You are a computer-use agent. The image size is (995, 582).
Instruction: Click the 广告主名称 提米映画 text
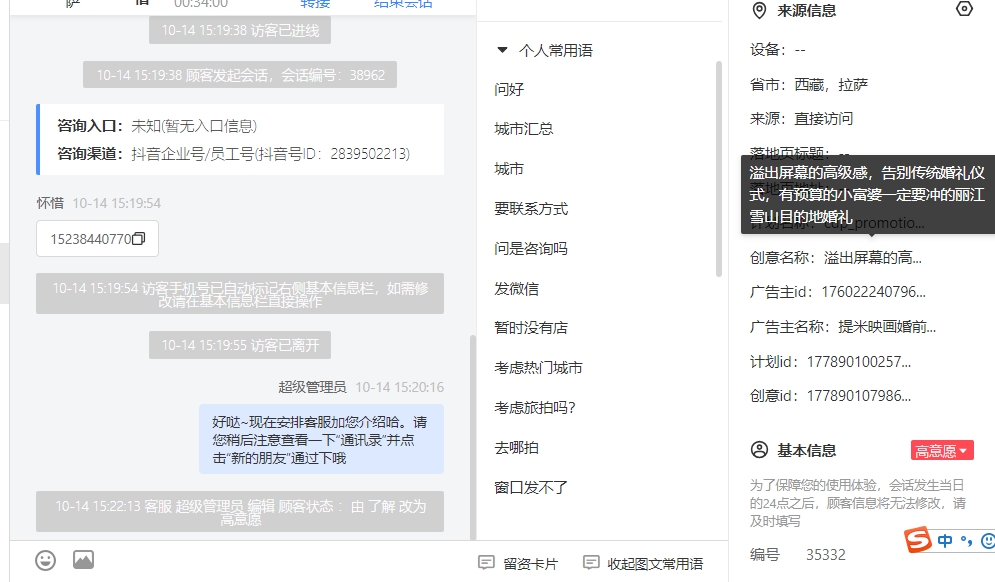tap(887, 327)
